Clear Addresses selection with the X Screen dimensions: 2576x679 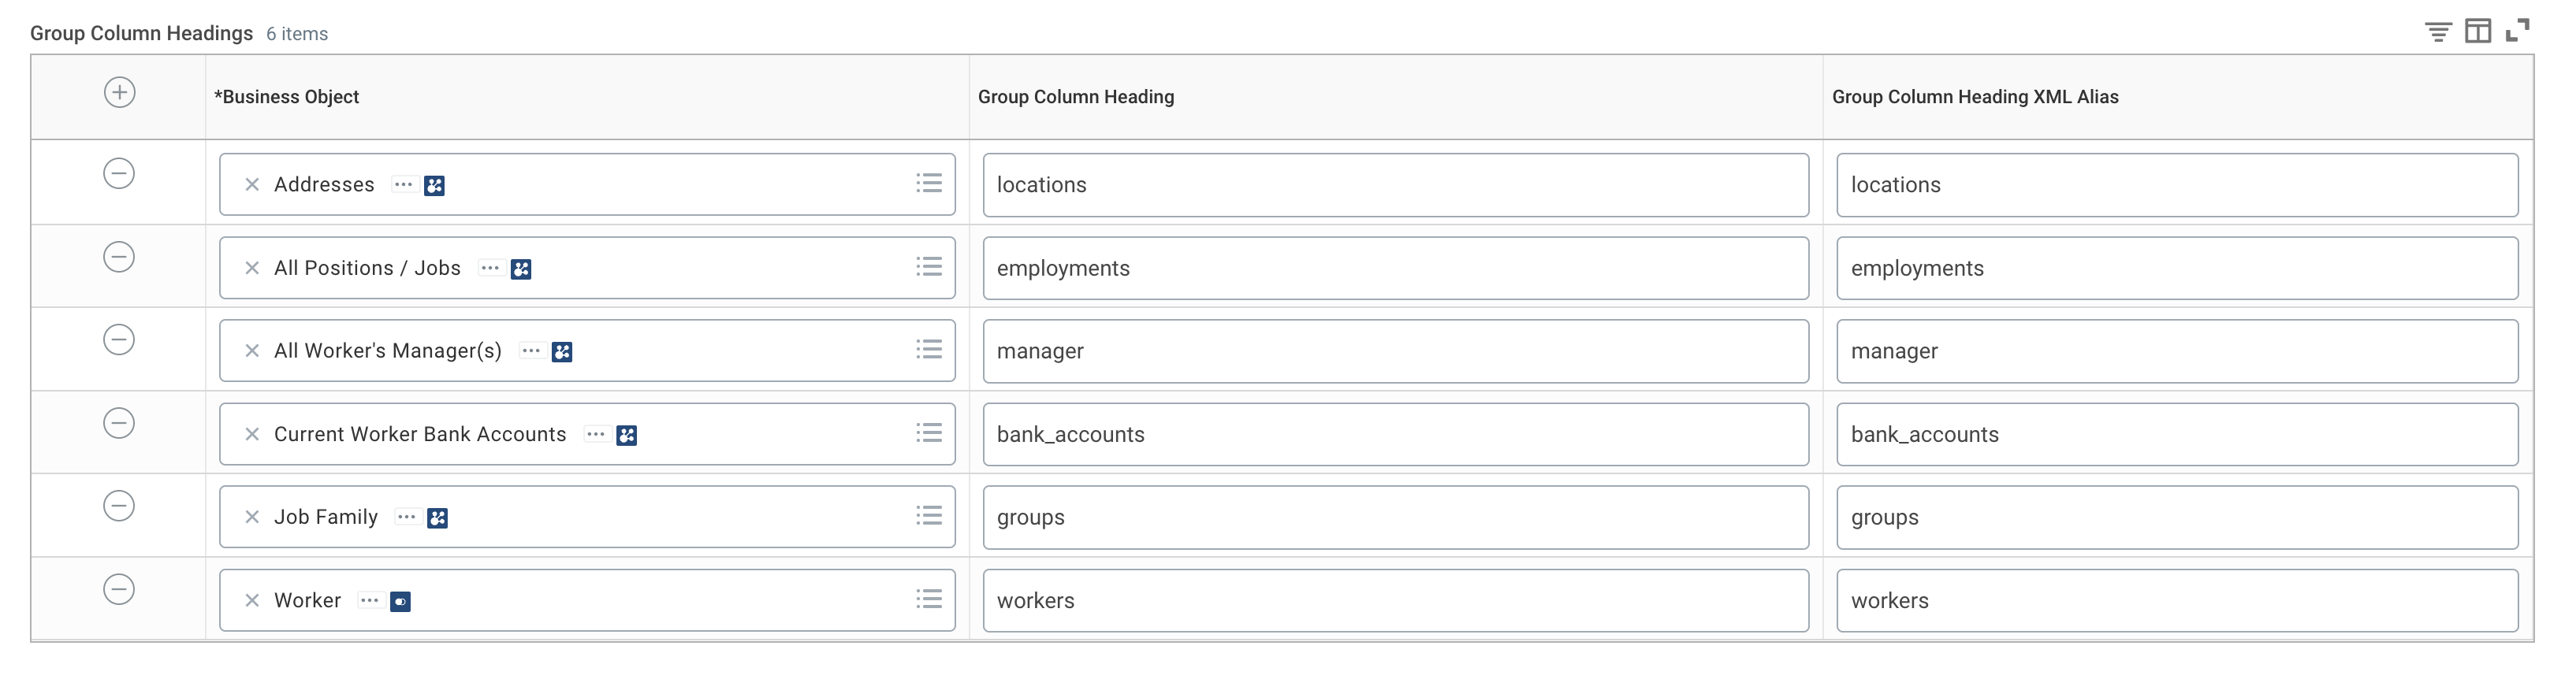click(252, 185)
